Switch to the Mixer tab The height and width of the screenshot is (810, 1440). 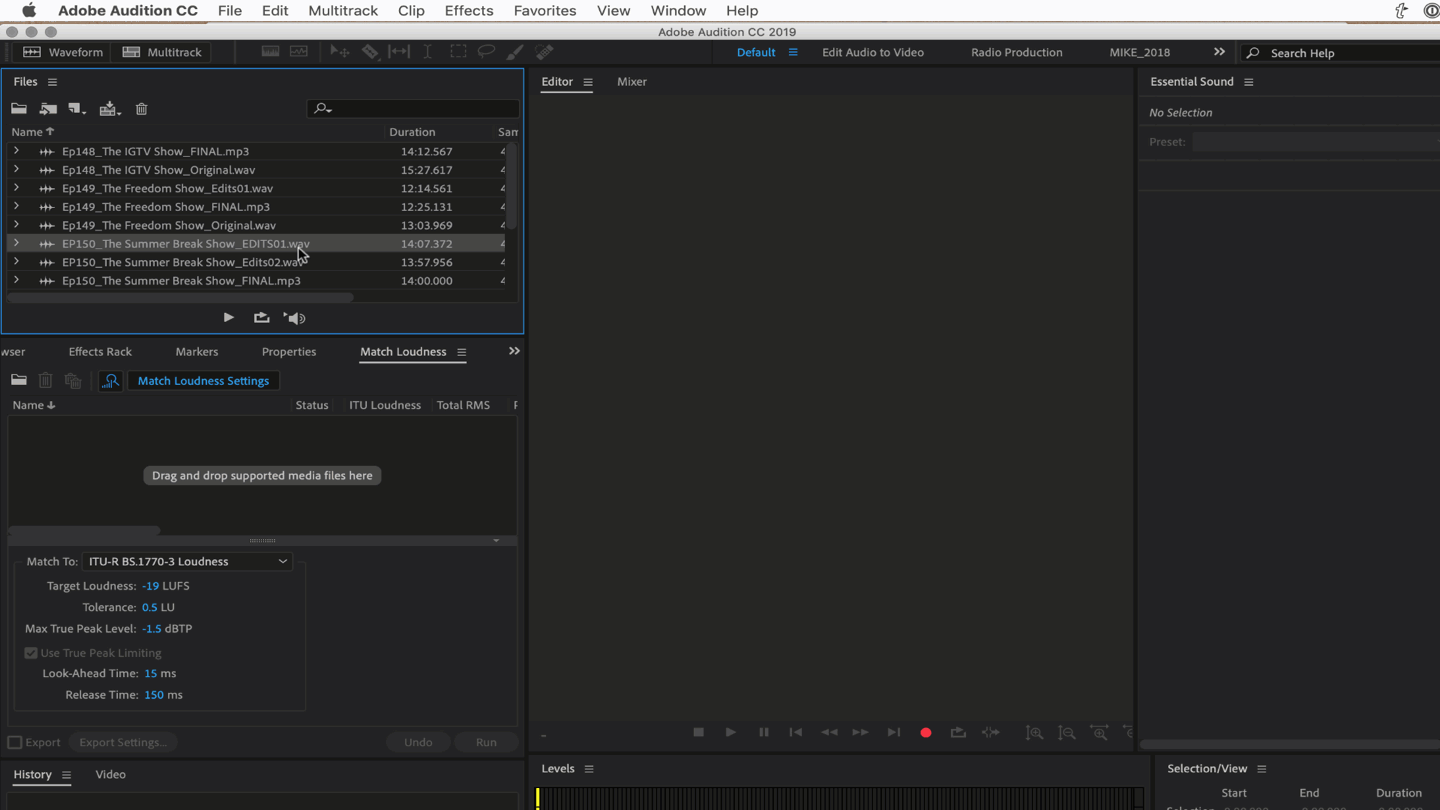point(632,82)
